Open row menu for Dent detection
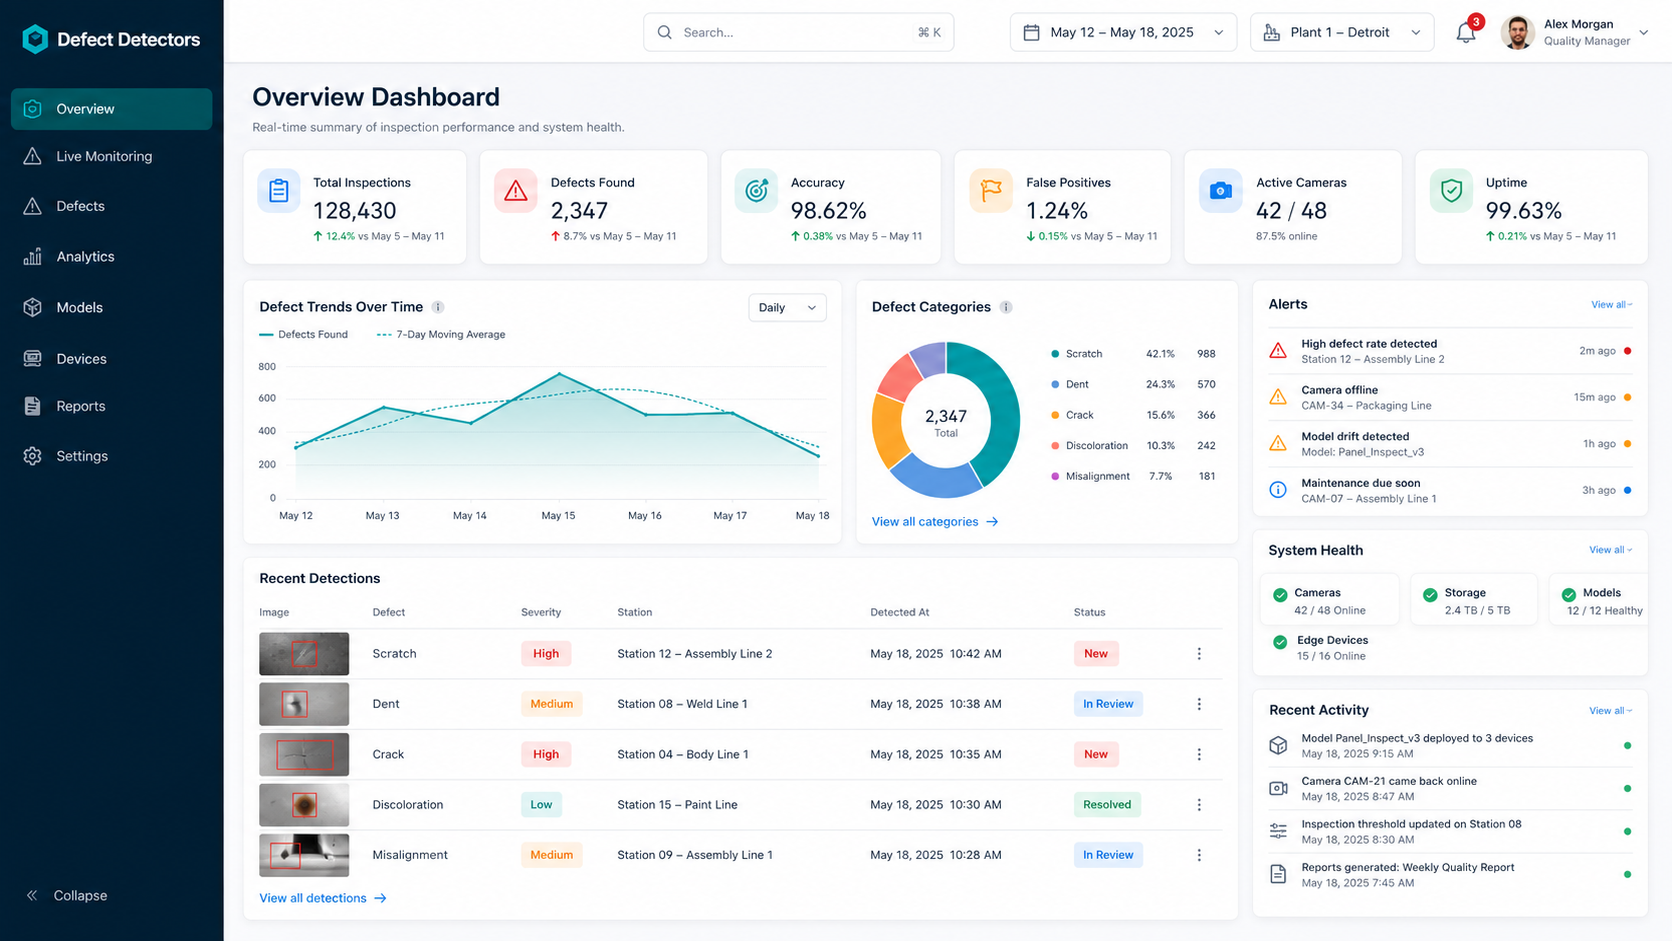The height and width of the screenshot is (941, 1672). [x=1199, y=704]
